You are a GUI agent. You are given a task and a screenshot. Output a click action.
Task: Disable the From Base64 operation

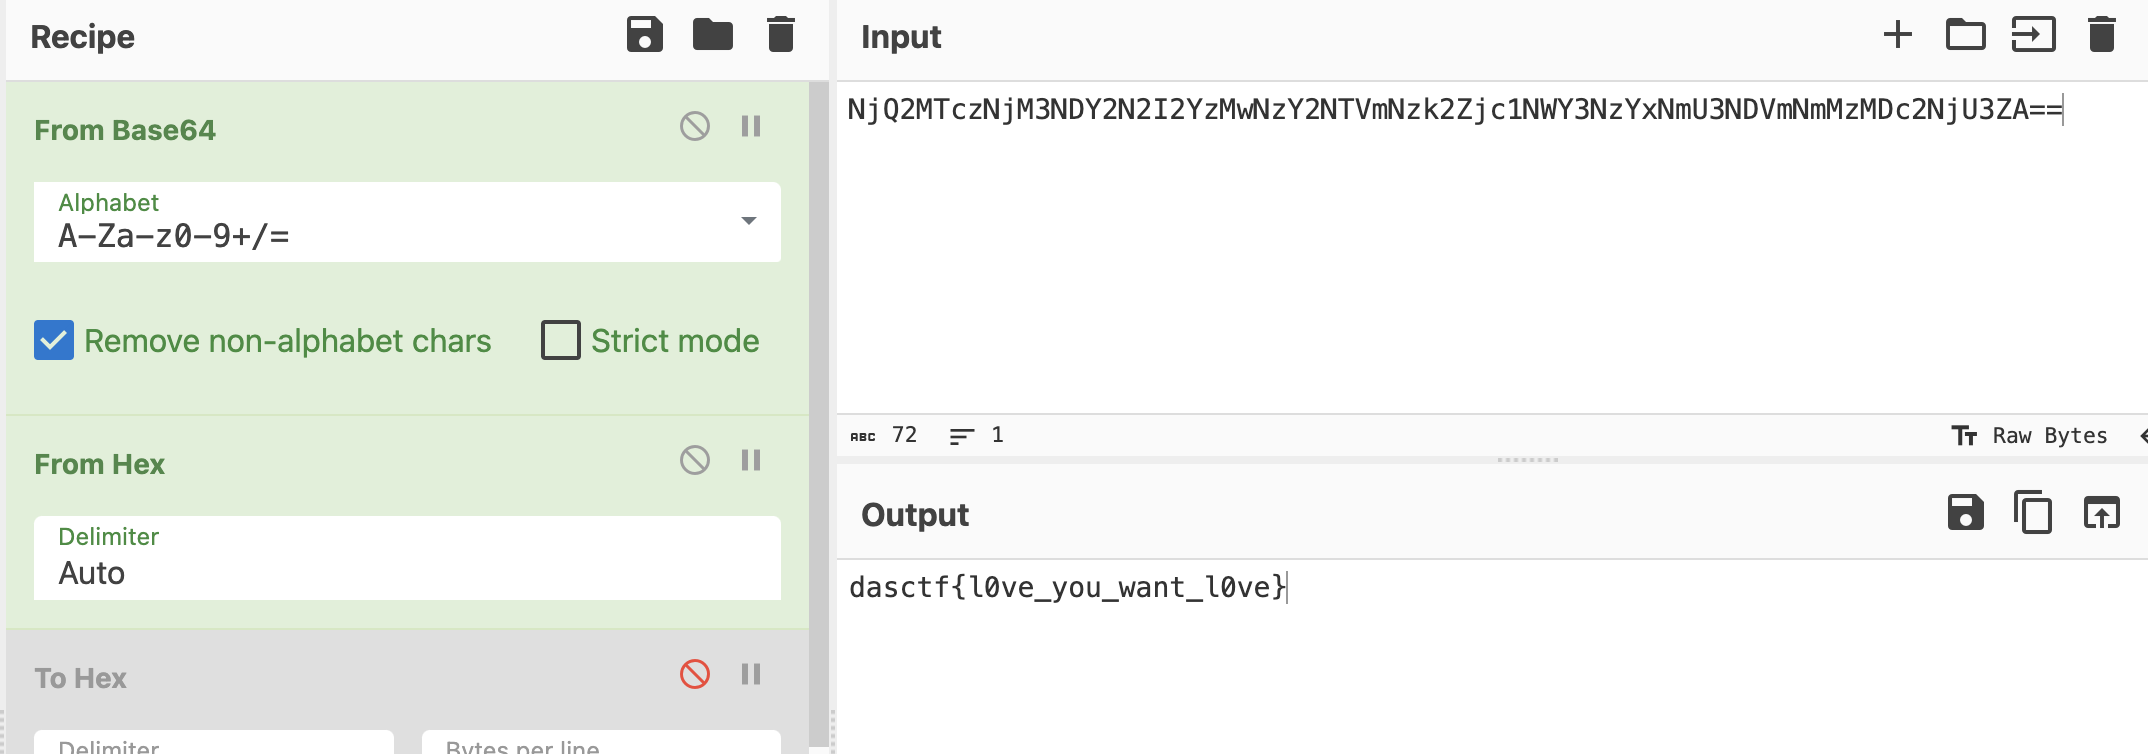[x=694, y=127]
